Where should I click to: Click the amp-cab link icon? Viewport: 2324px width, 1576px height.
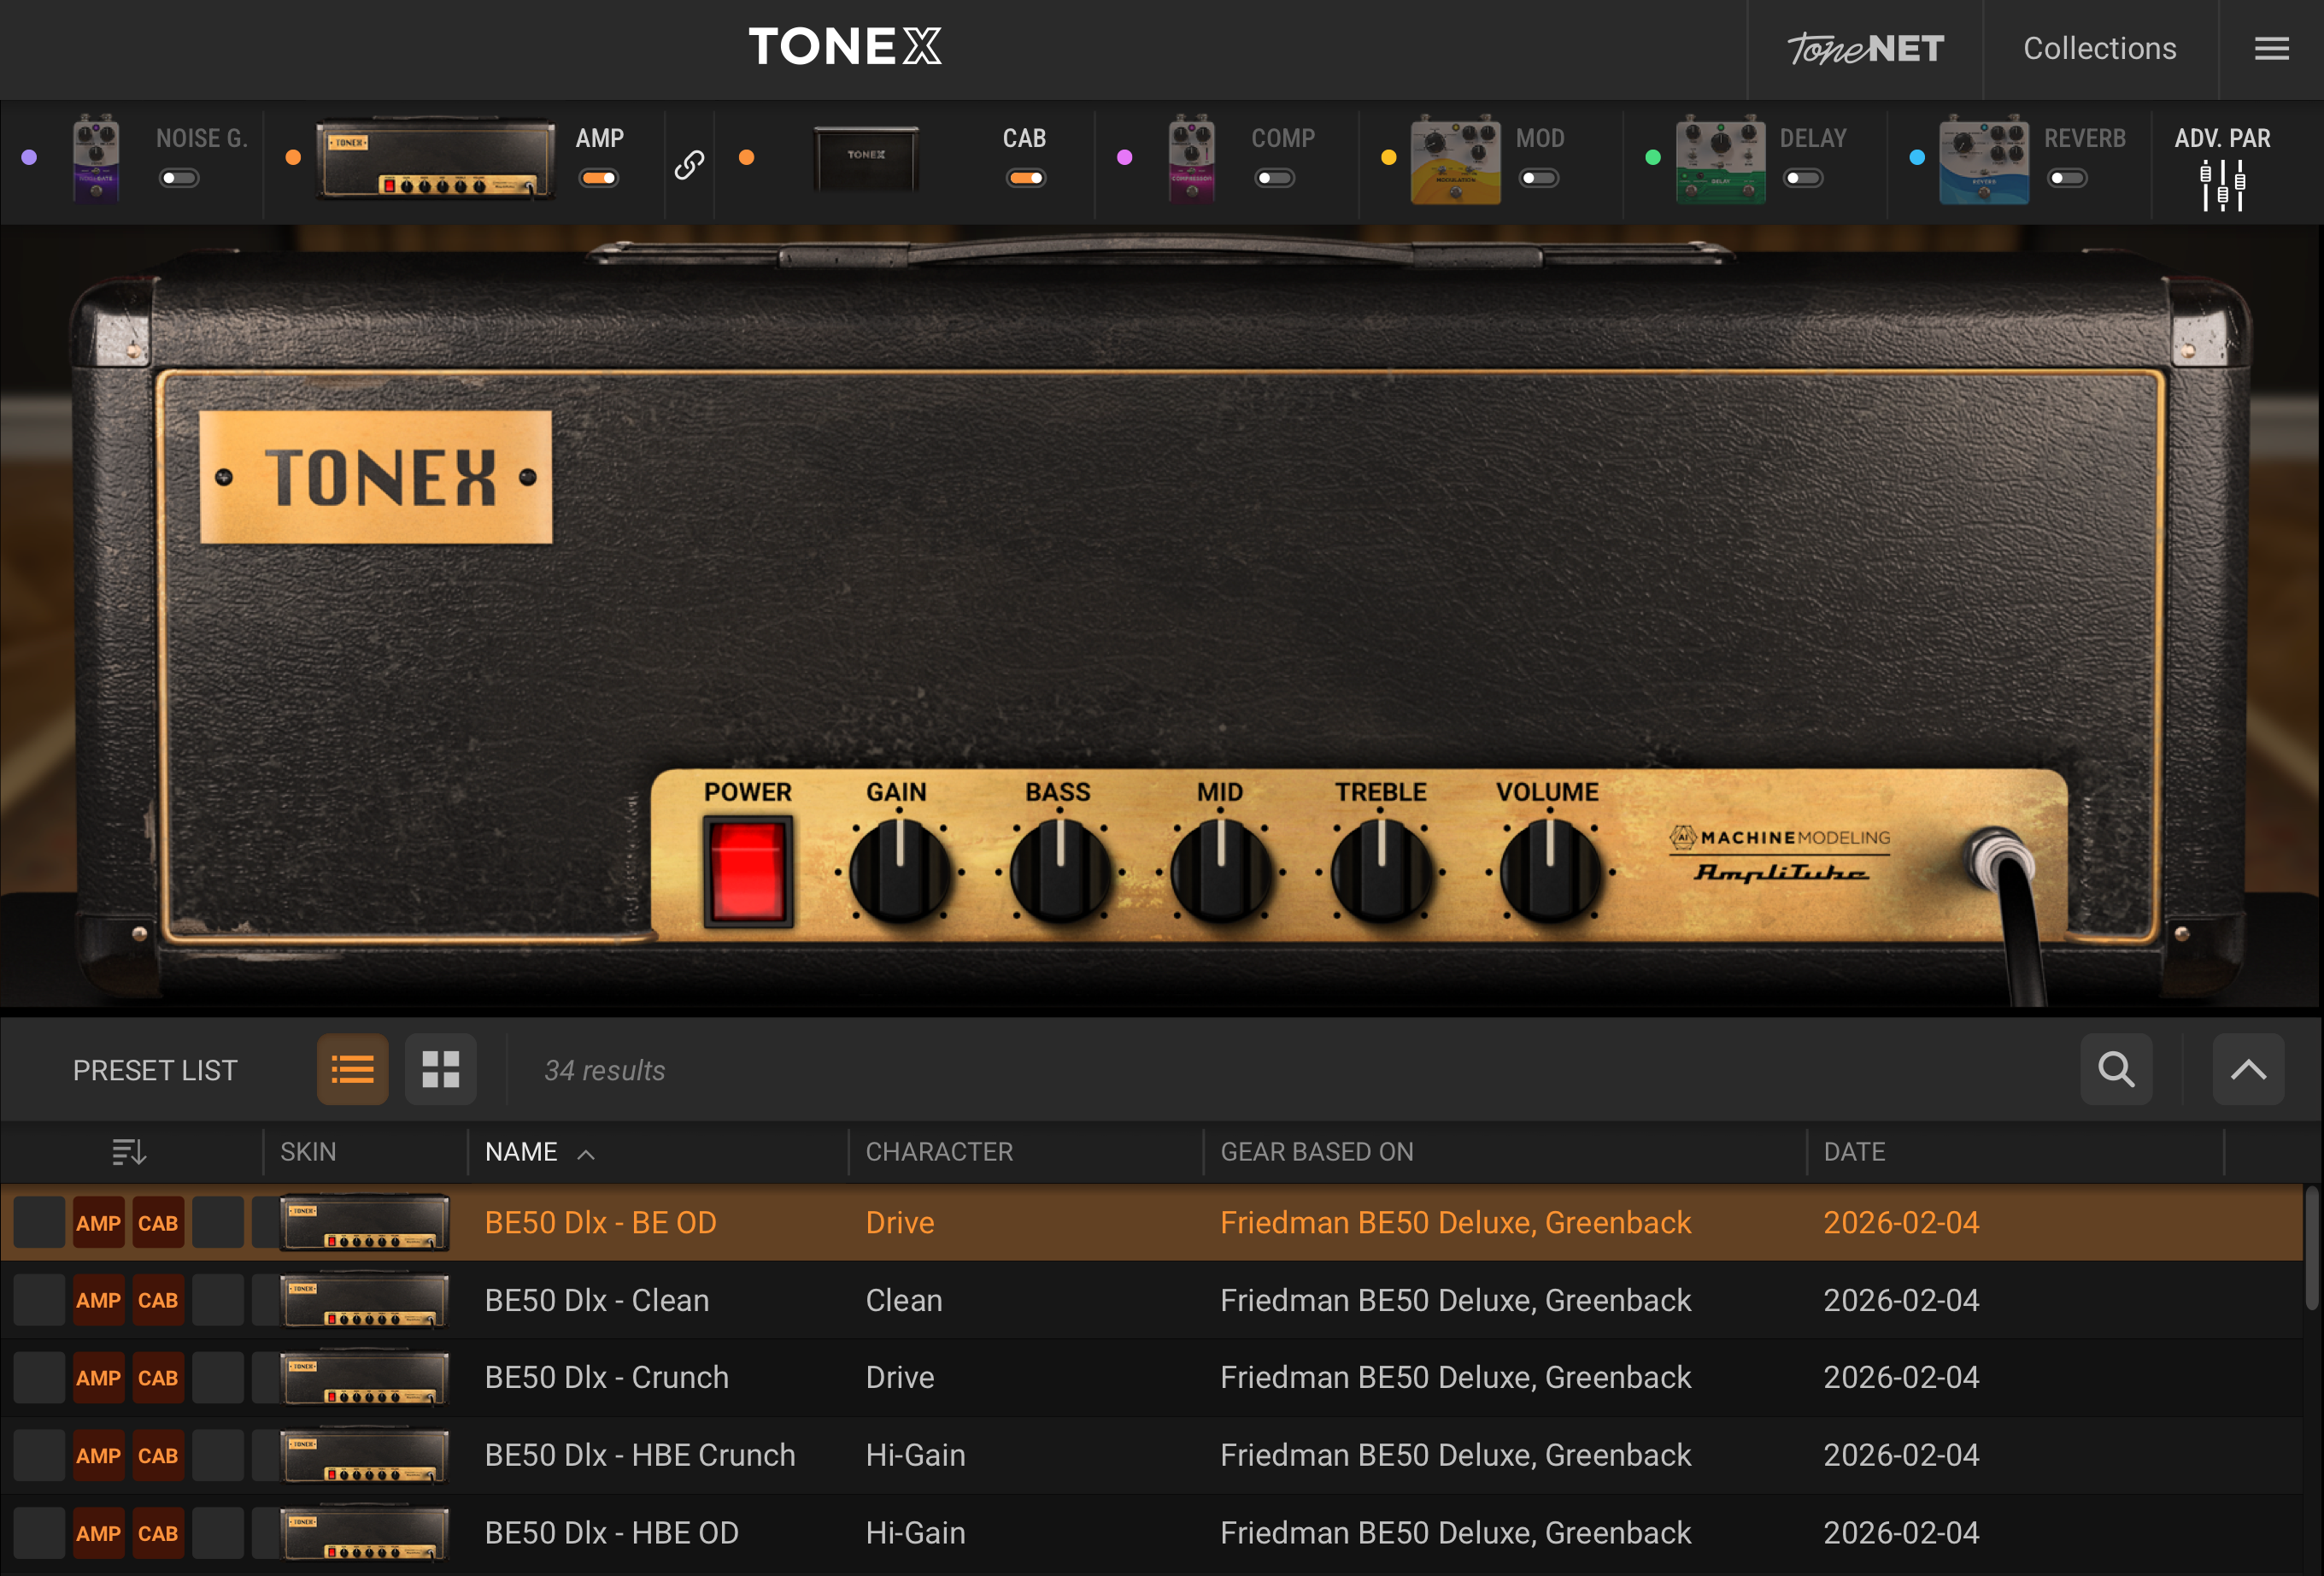689,164
